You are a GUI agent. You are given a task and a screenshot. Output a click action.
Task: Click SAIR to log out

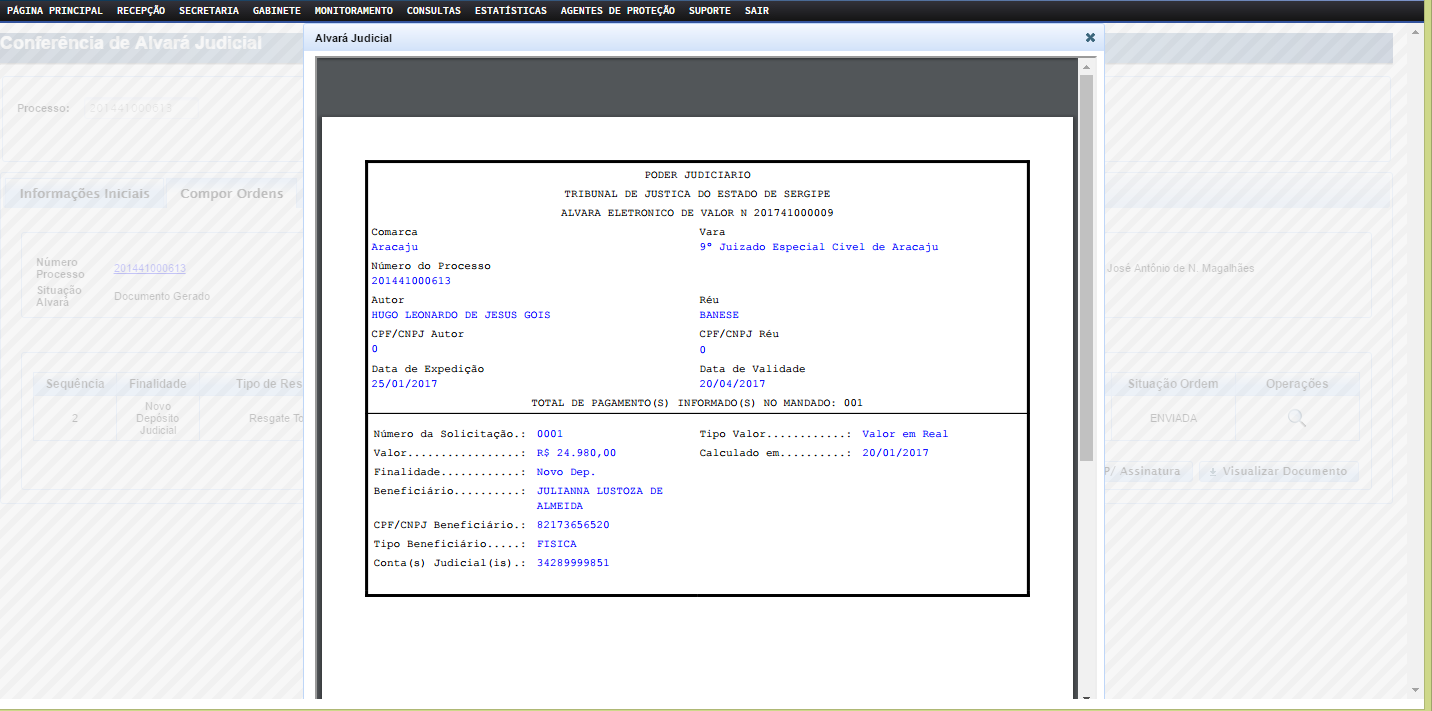click(756, 10)
